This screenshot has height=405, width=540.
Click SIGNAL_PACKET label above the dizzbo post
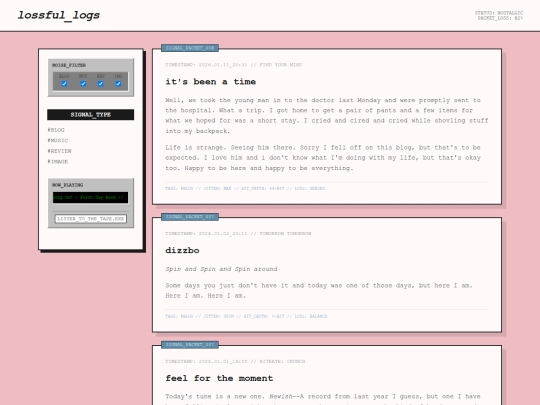click(190, 217)
